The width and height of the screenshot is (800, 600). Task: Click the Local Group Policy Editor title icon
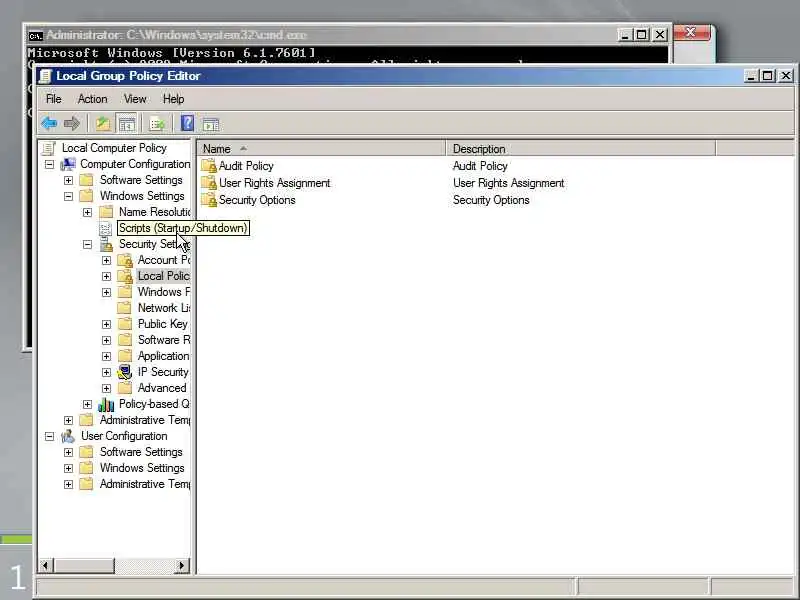click(x=45, y=76)
